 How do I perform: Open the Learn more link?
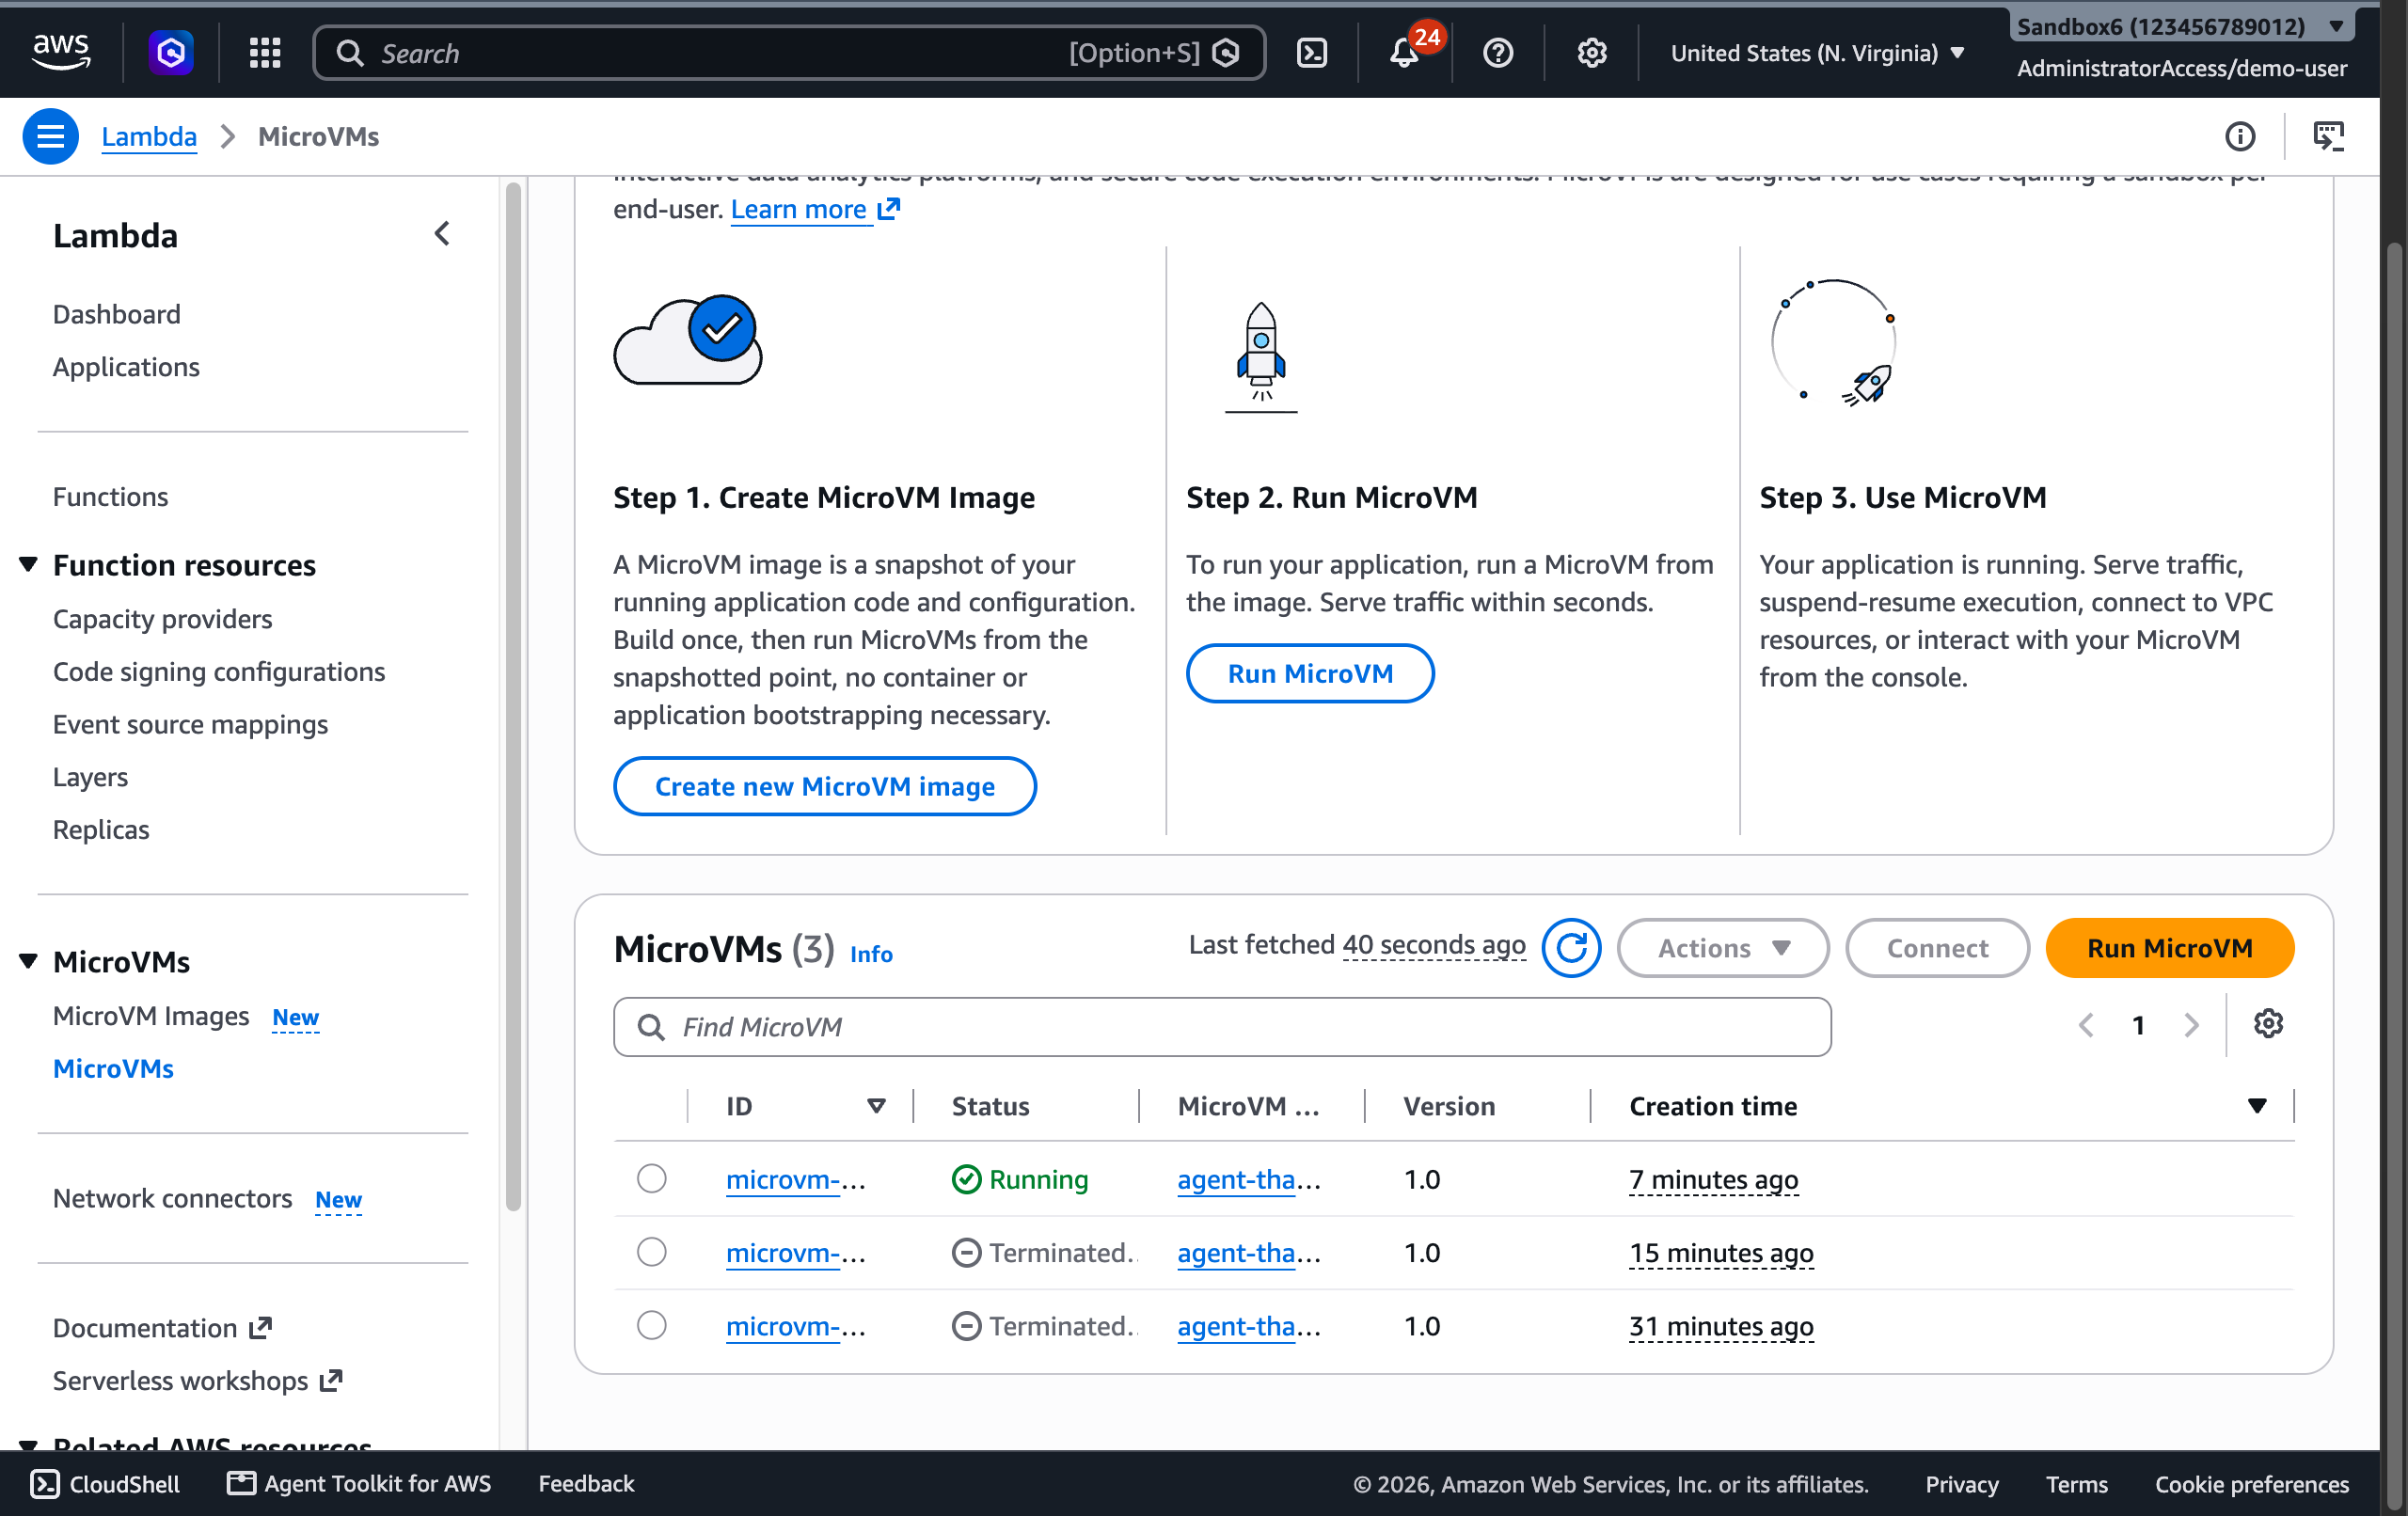pyautogui.click(x=815, y=209)
